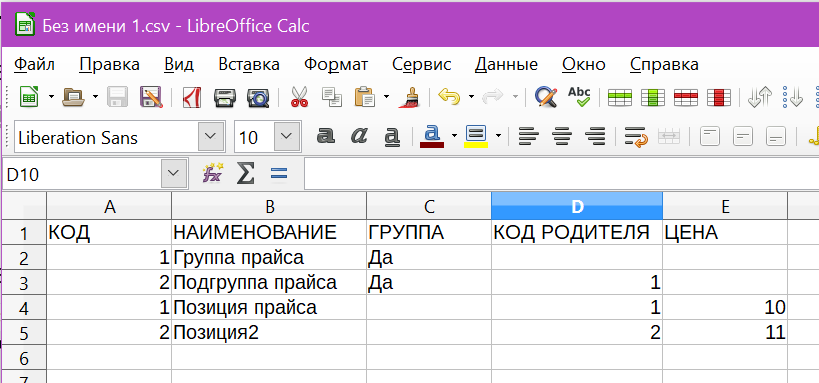Open the Правка menu
Image resolution: width=819 pixels, height=383 pixels.
[109, 65]
